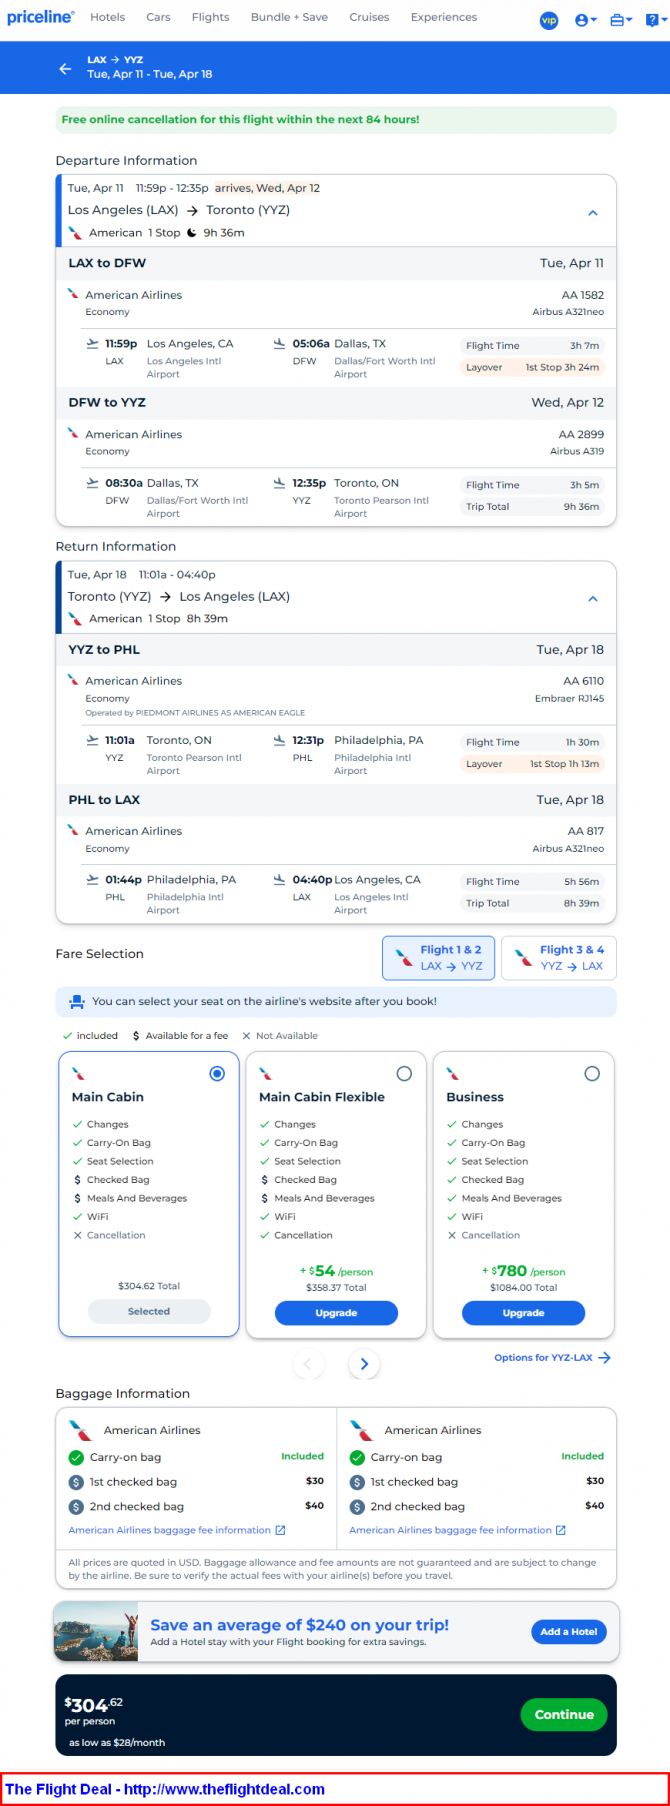The image size is (670, 1806).
Task: Click American Airlines logo in Main Cabin card
Action: click(x=78, y=1073)
